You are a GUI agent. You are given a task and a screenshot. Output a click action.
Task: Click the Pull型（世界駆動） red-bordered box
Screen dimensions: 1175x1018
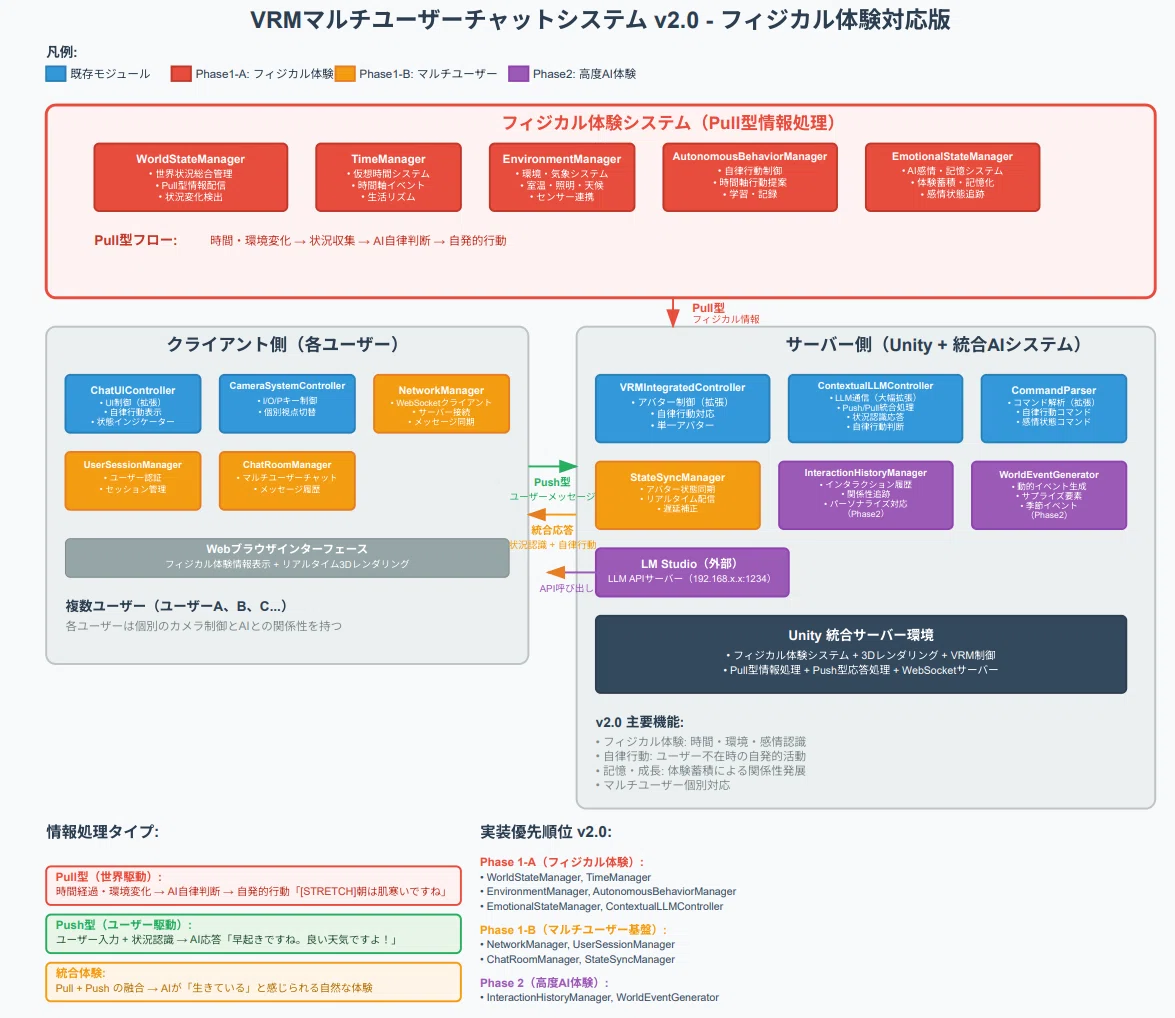click(x=253, y=885)
